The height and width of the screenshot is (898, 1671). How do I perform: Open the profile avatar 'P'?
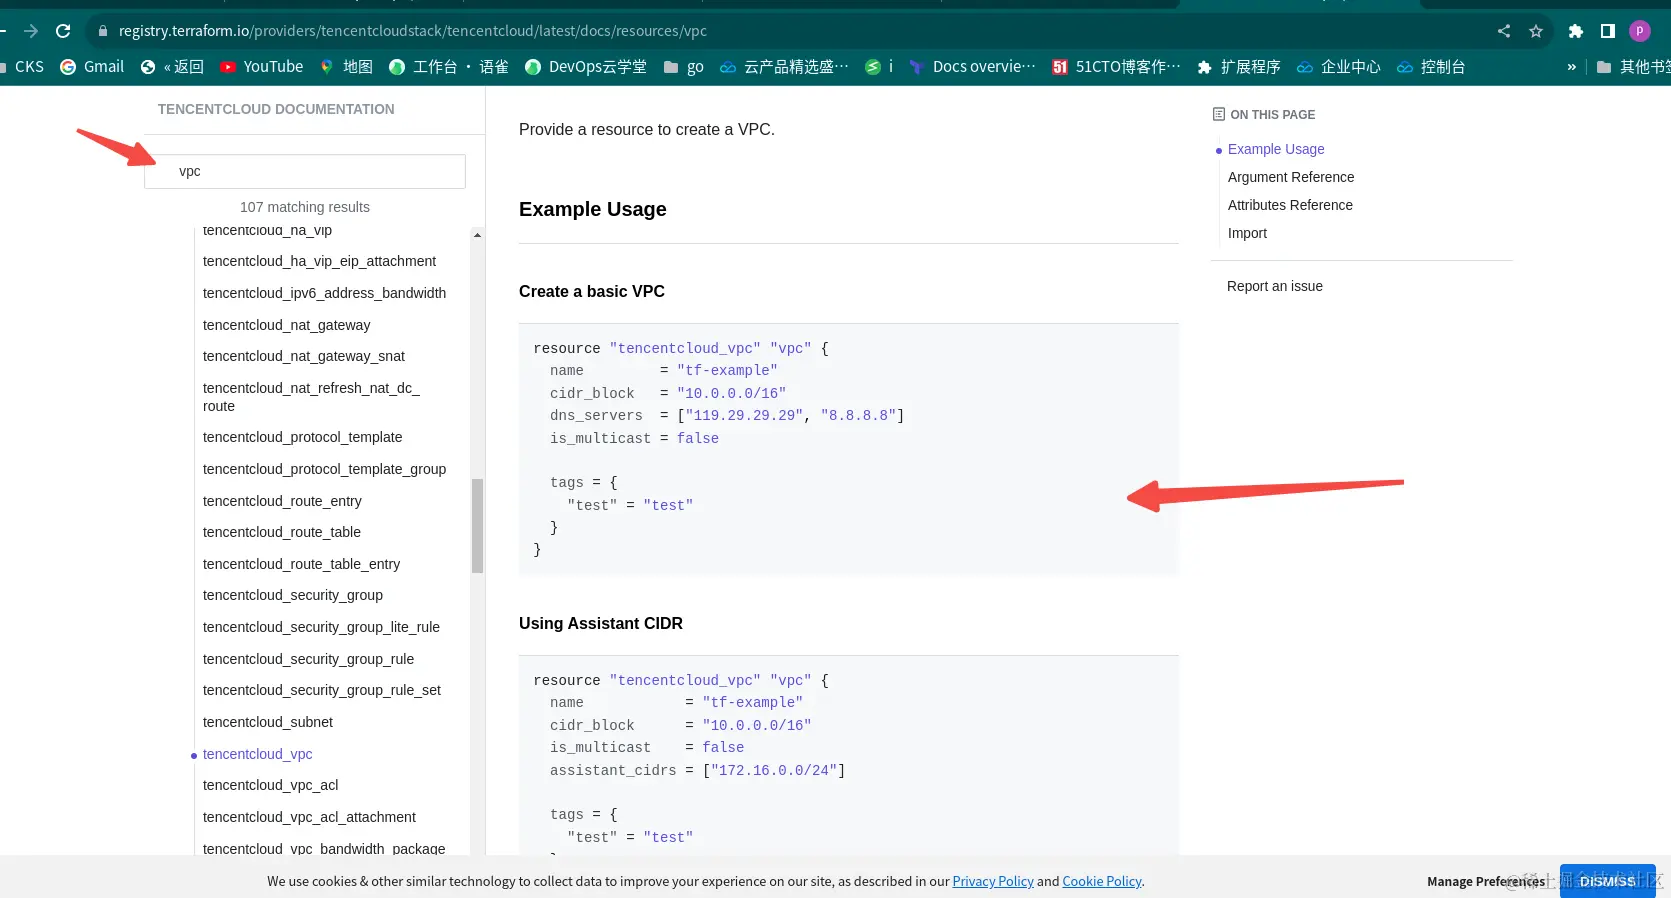1640,31
